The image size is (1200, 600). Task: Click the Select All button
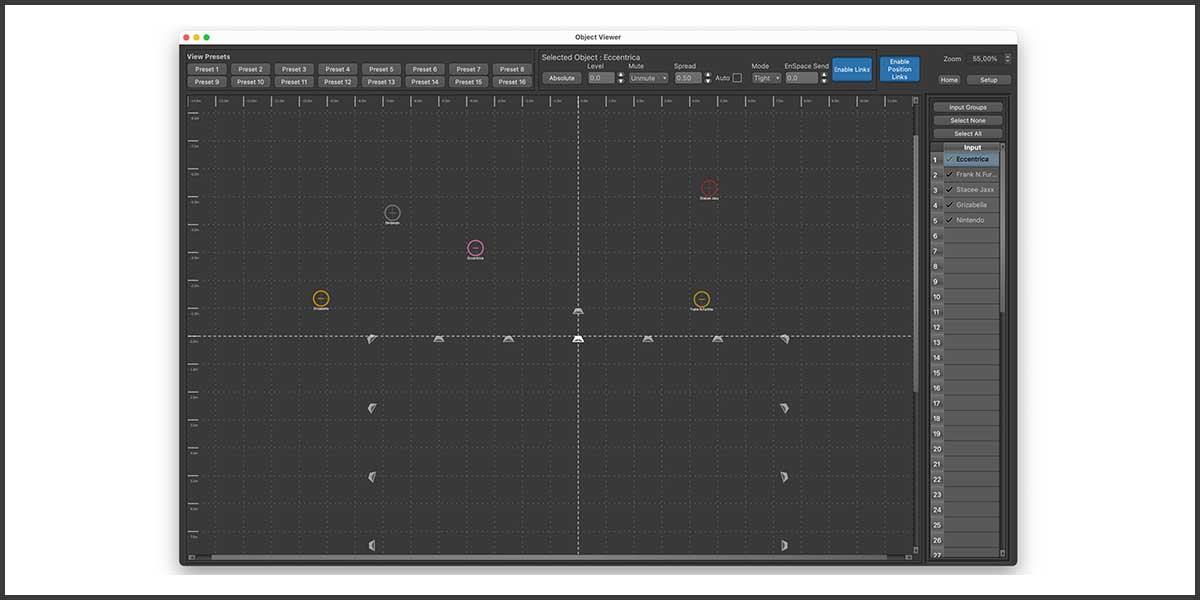pos(968,133)
